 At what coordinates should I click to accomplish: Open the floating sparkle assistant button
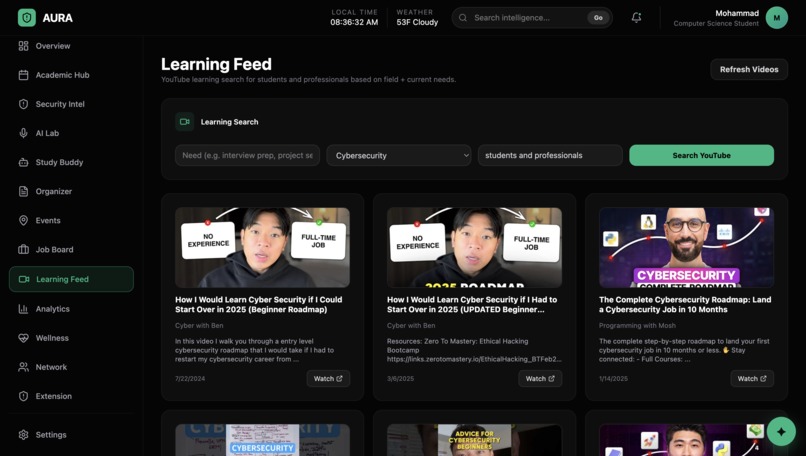pos(781,431)
